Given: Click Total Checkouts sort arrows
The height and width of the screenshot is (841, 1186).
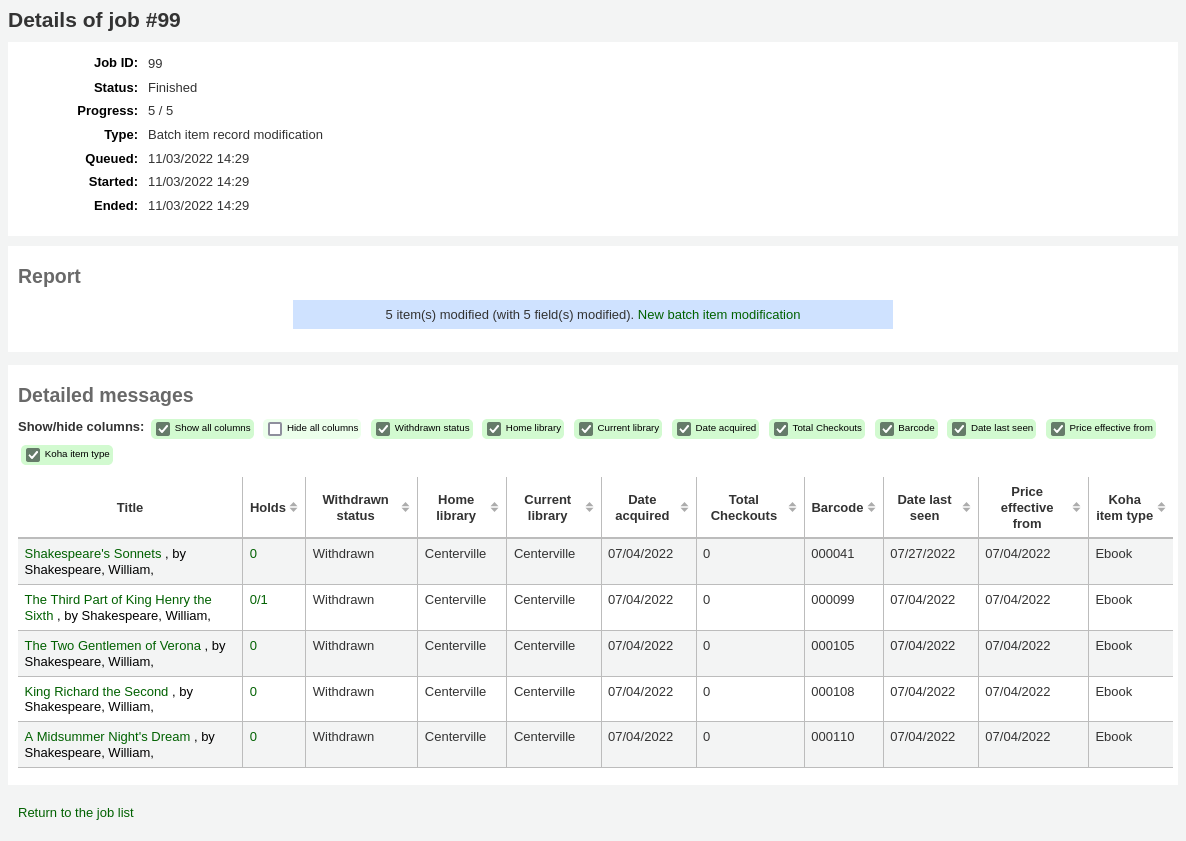Looking at the screenshot, I should coord(792,507).
